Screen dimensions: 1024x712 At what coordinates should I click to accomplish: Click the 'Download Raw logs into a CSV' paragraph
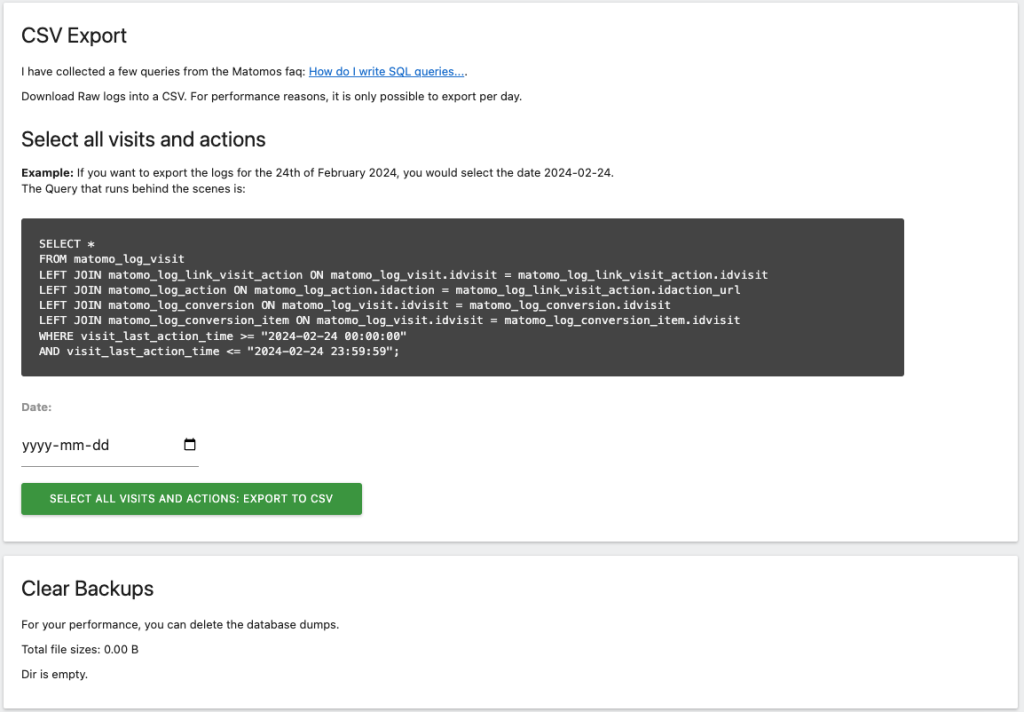[271, 96]
